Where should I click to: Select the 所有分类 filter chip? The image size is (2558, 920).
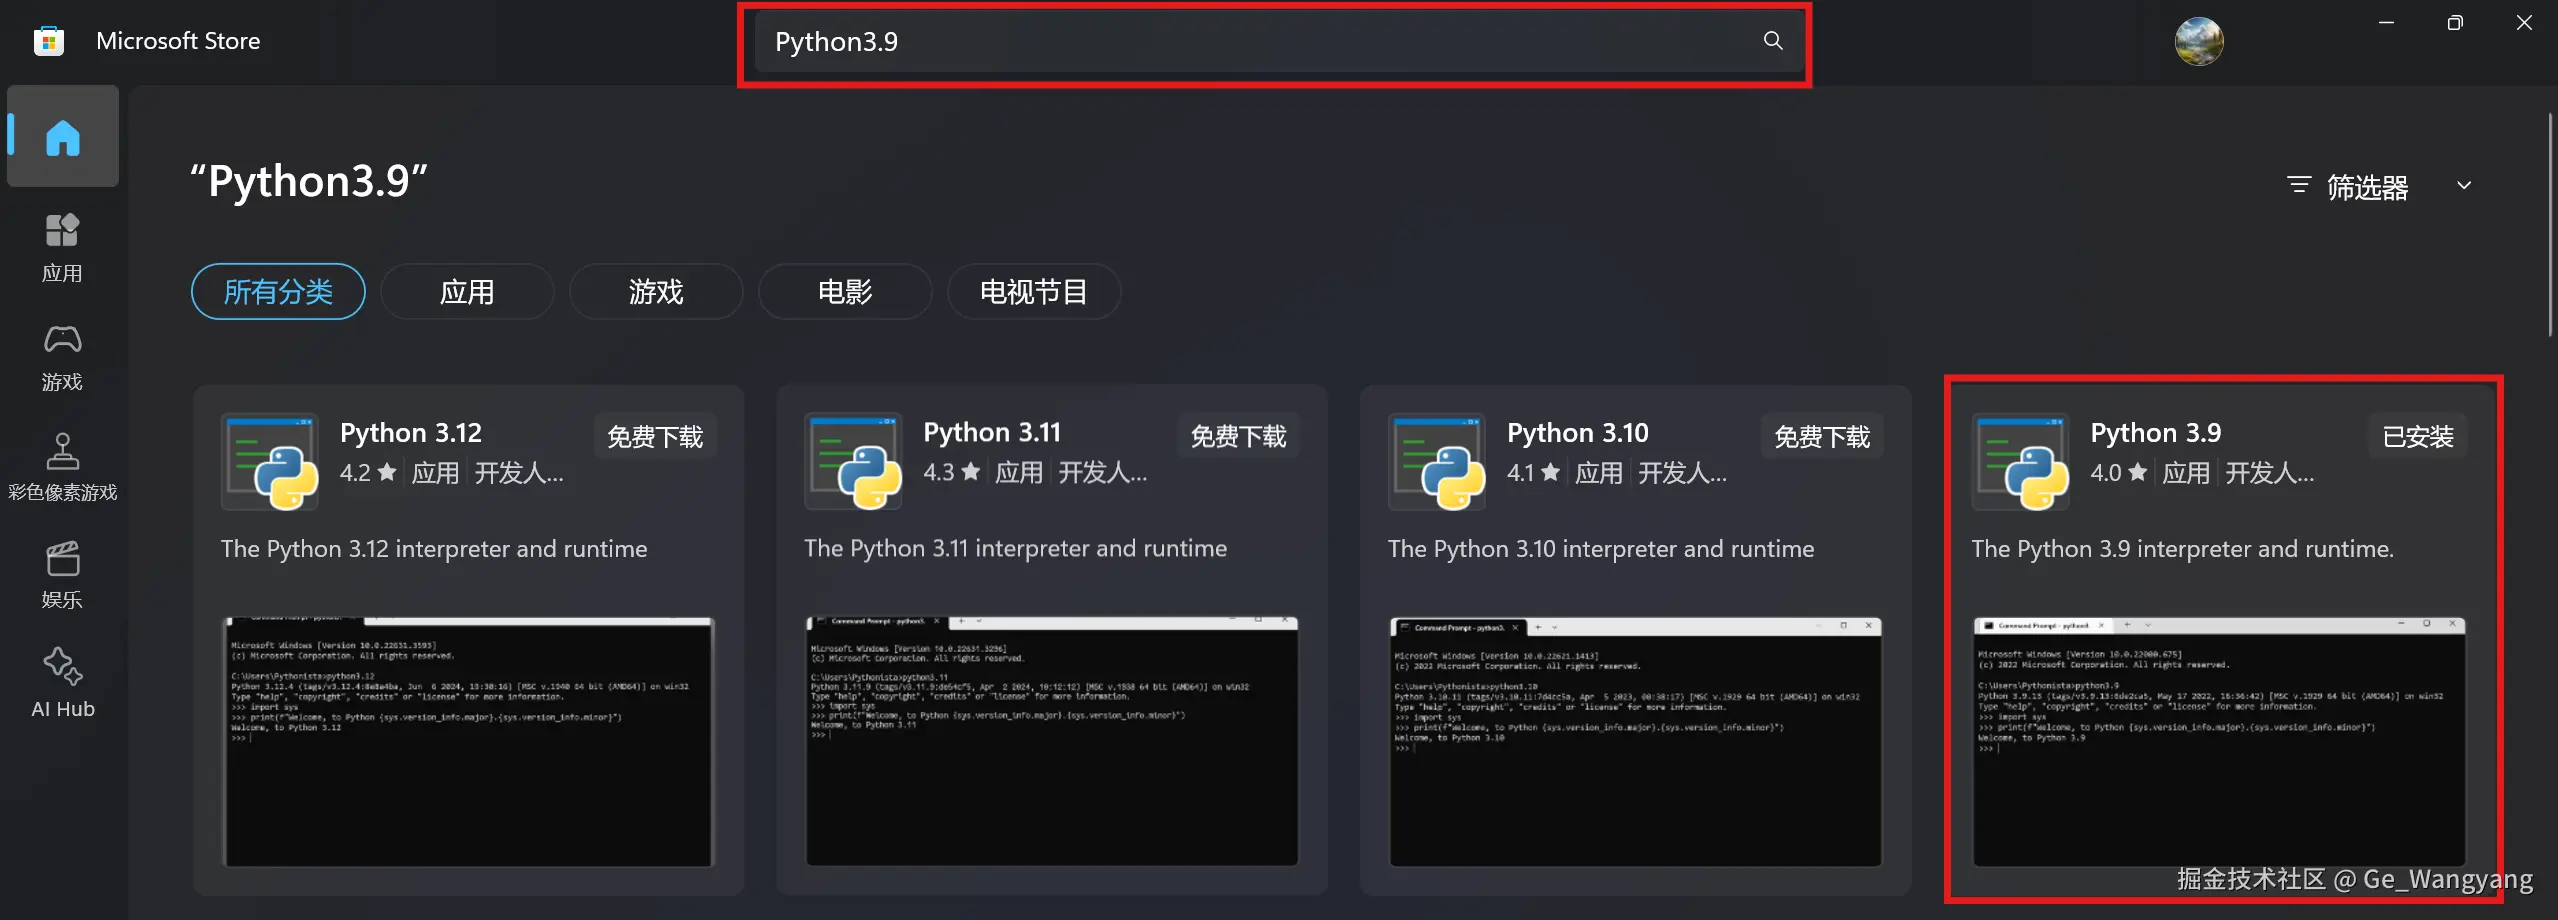(x=278, y=291)
